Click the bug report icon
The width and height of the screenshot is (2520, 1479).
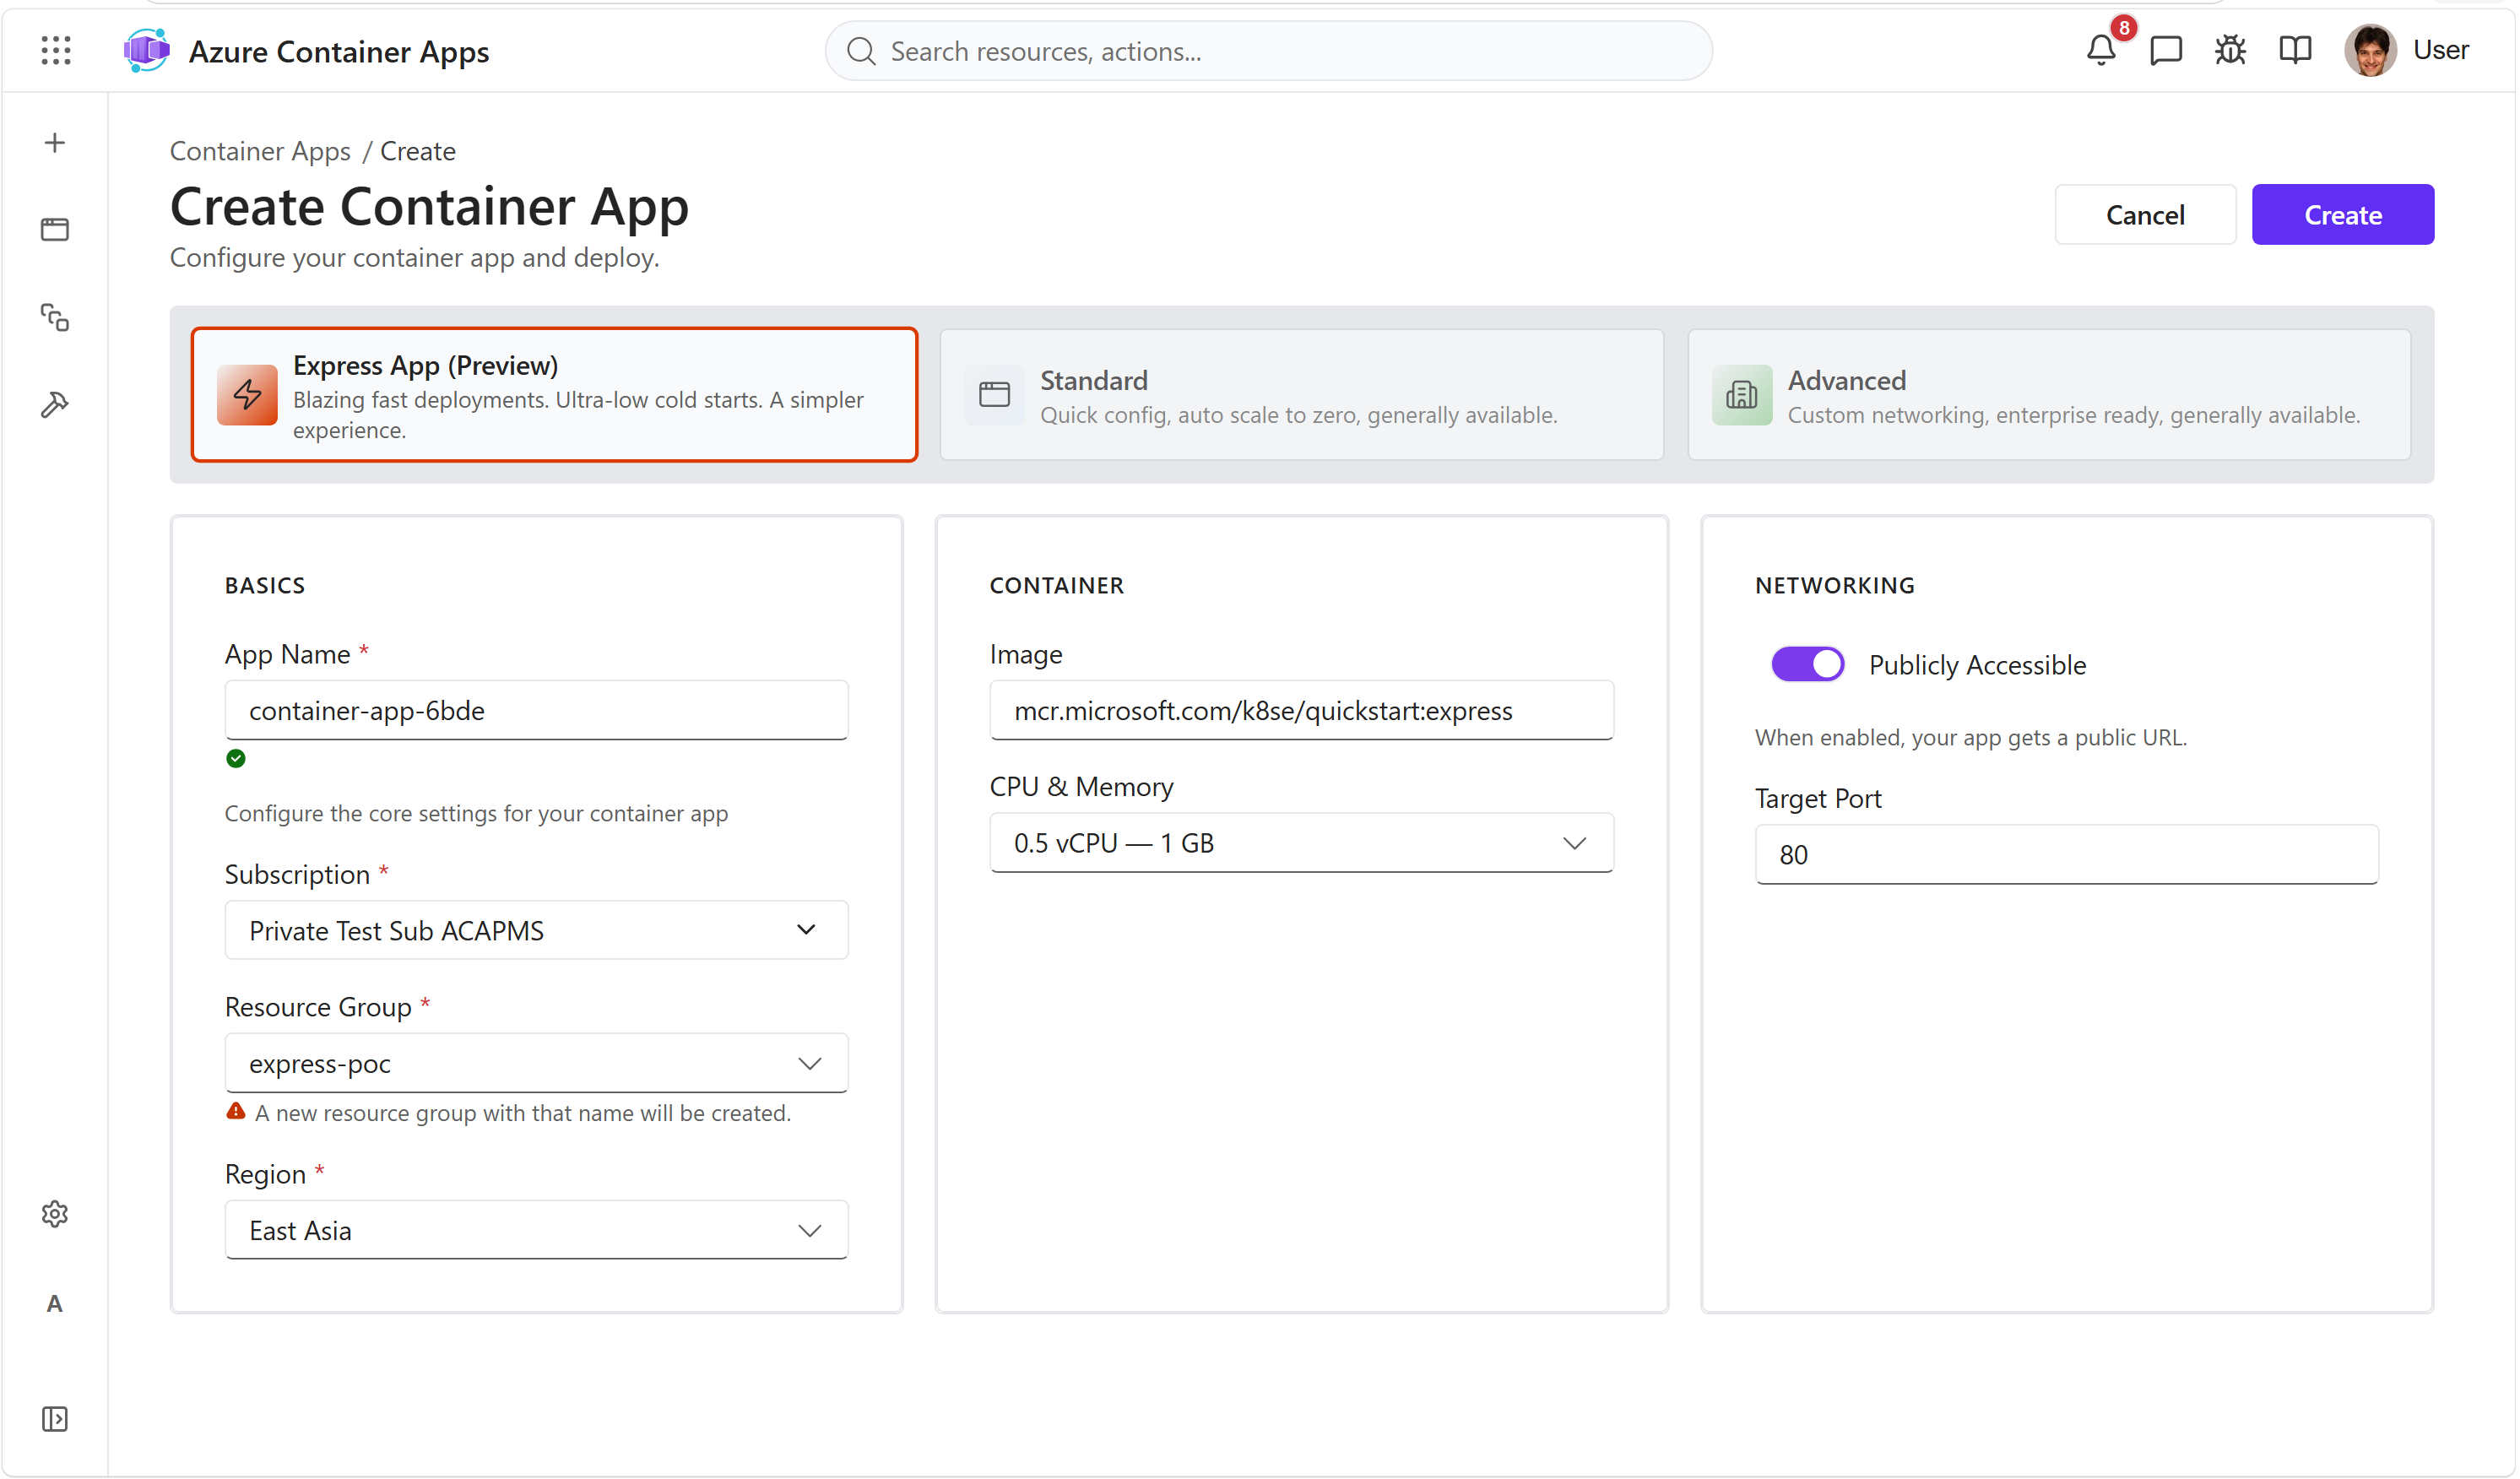2231,50
